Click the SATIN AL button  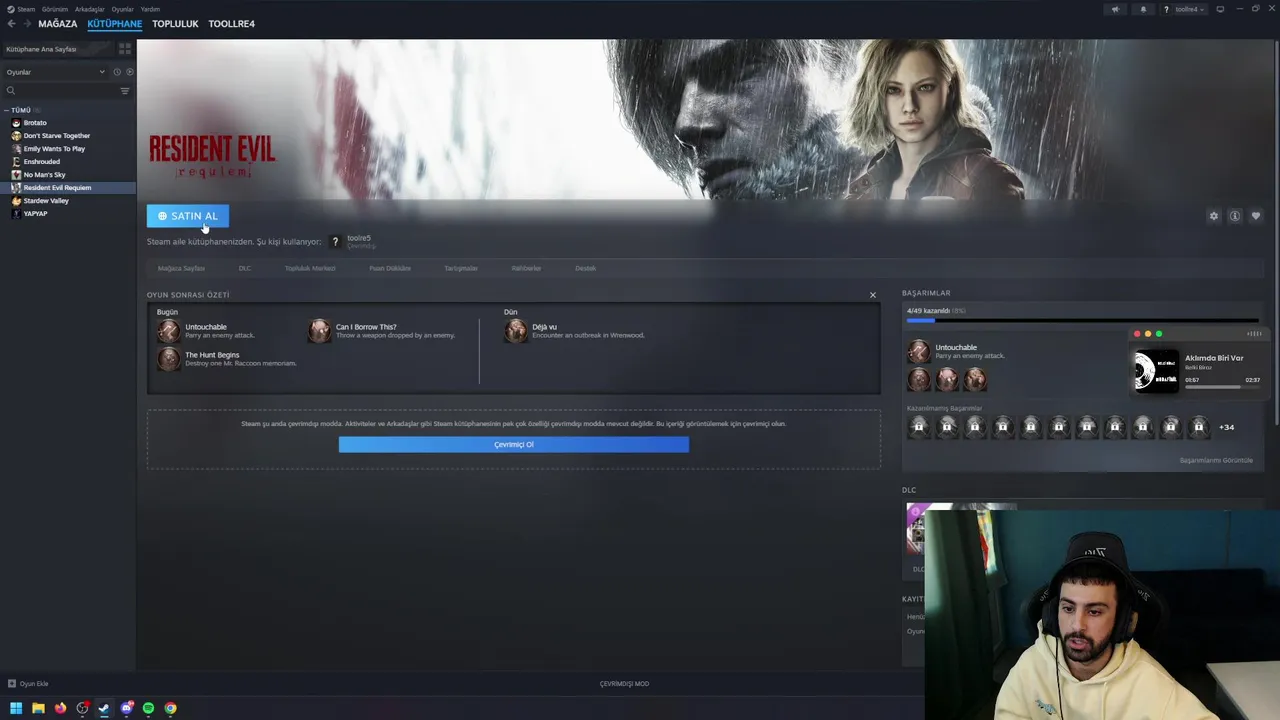(188, 216)
